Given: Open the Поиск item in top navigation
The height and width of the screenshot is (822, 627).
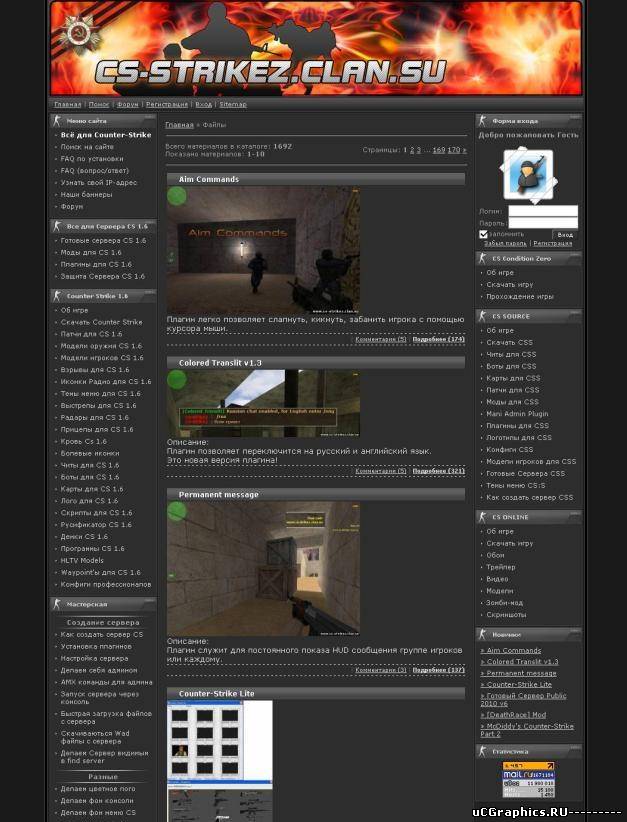Looking at the screenshot, I should 99,104.
